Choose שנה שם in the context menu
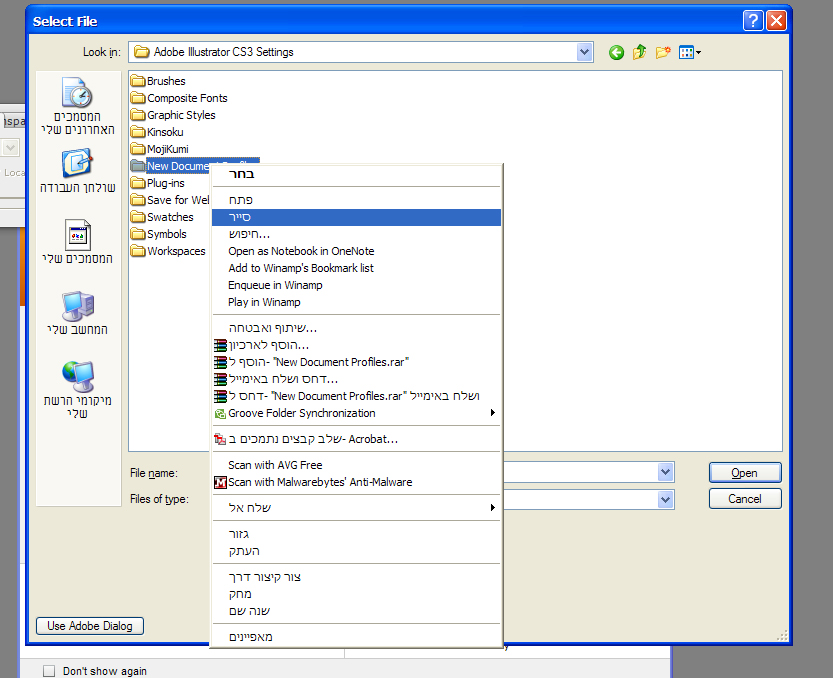833x678 pixels. pos(356,611)
